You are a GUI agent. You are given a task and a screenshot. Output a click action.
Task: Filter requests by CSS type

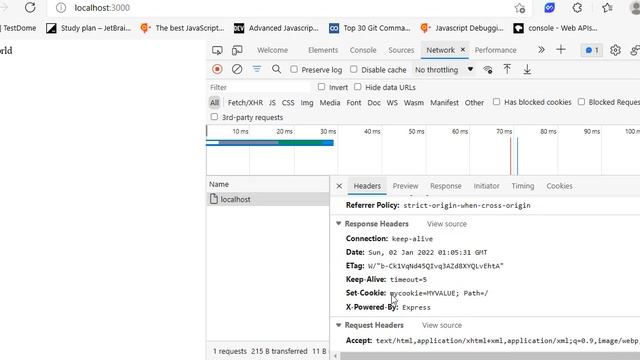pos(288,103)
